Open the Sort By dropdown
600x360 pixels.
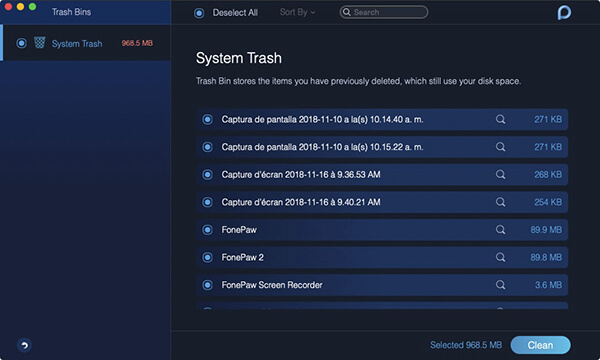(x=297, y=12)
